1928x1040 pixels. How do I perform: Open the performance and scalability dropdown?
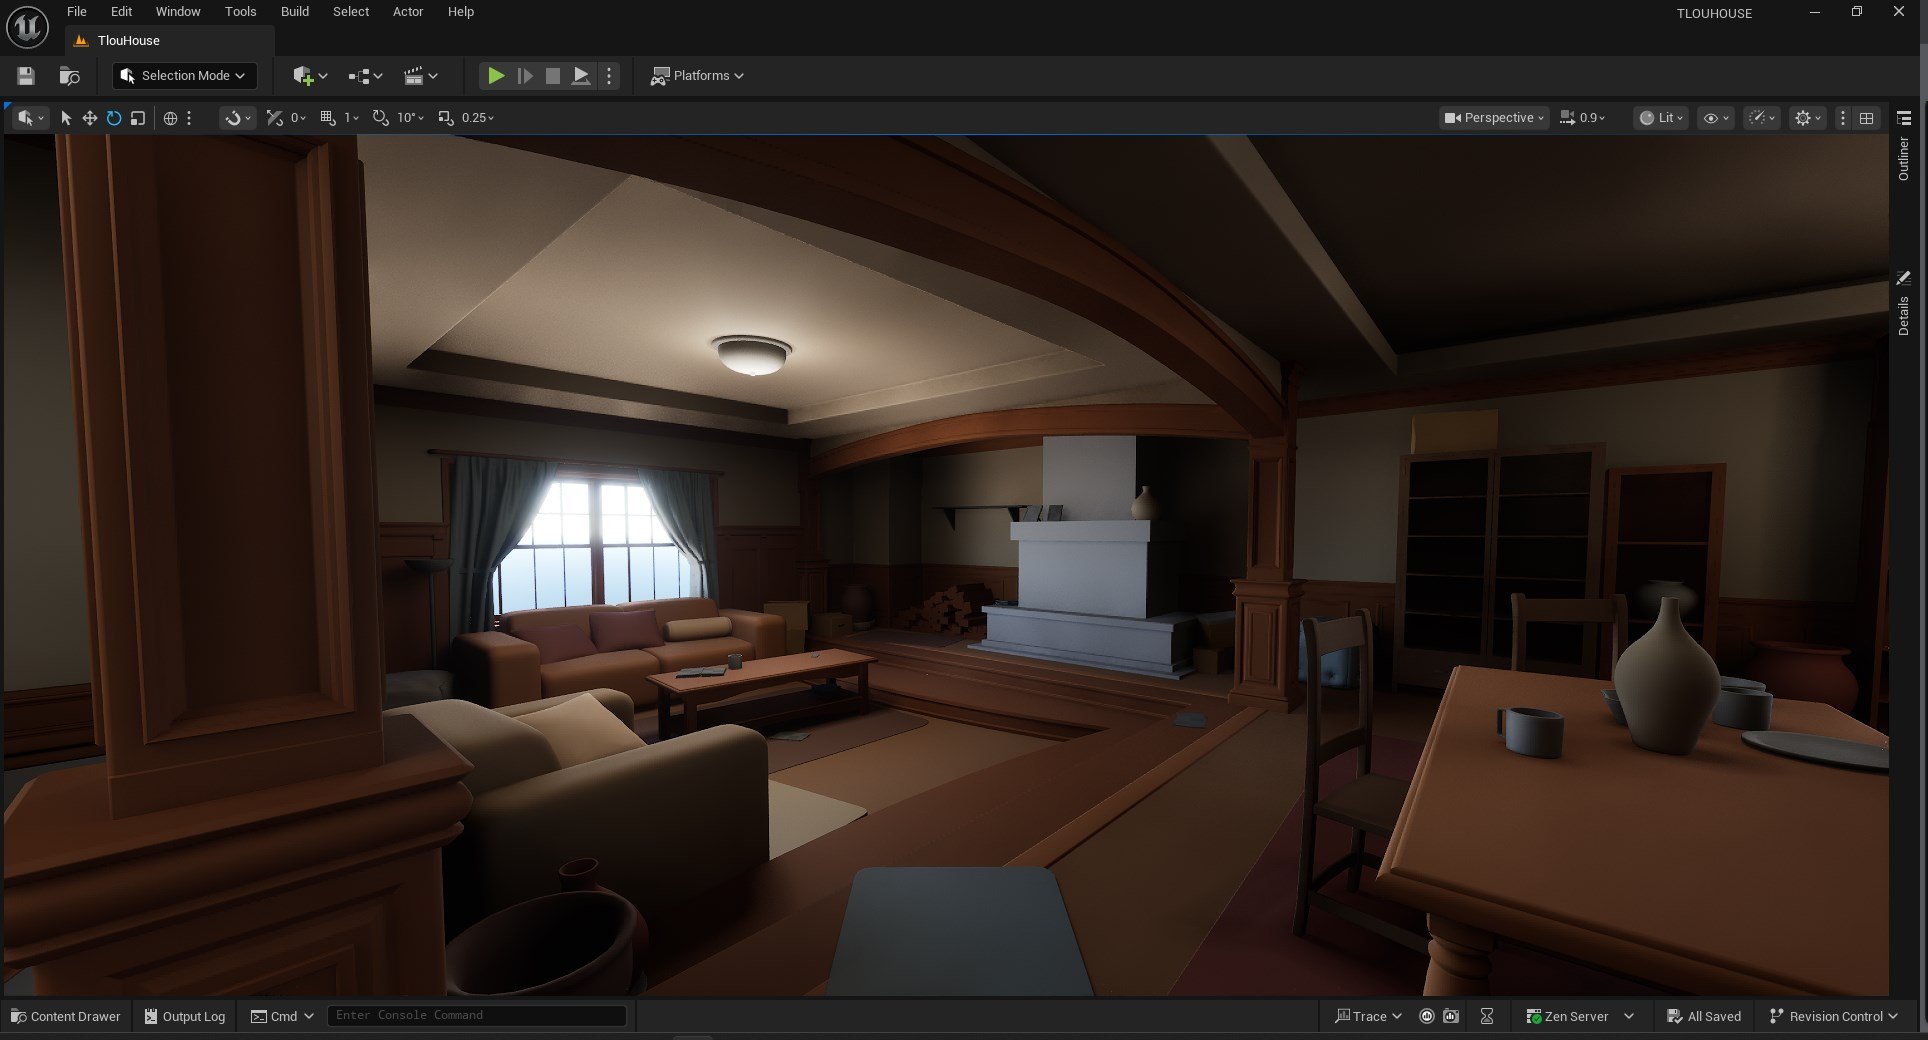(x=1762, y=118)
